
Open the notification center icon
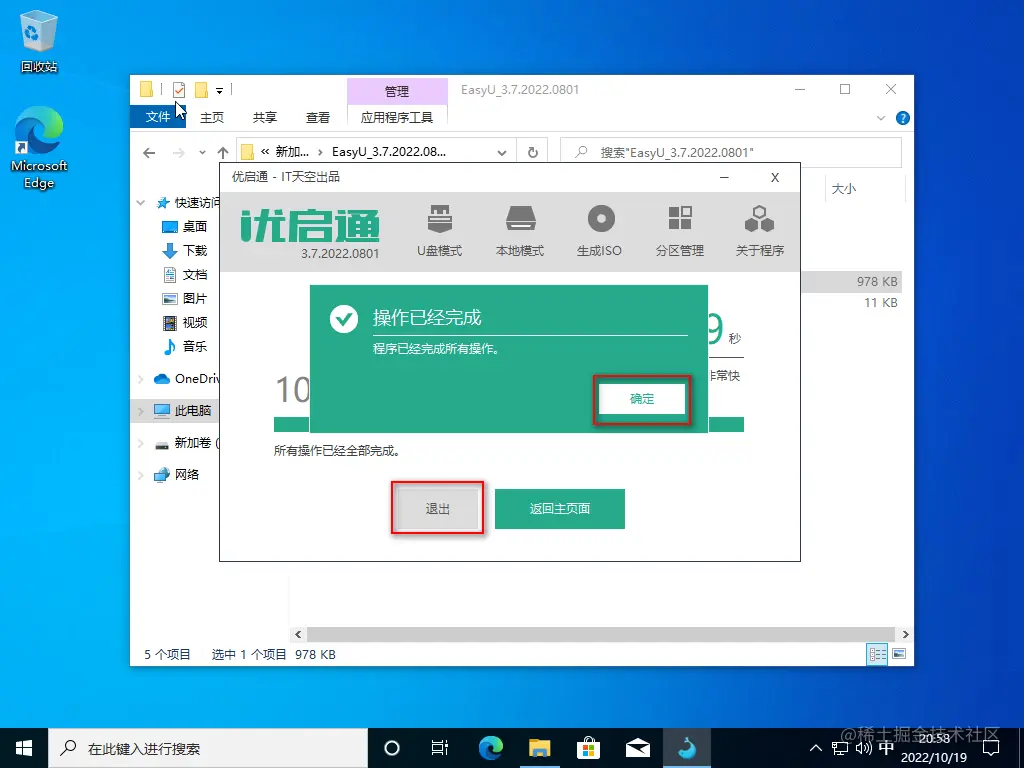pos(991,748)
